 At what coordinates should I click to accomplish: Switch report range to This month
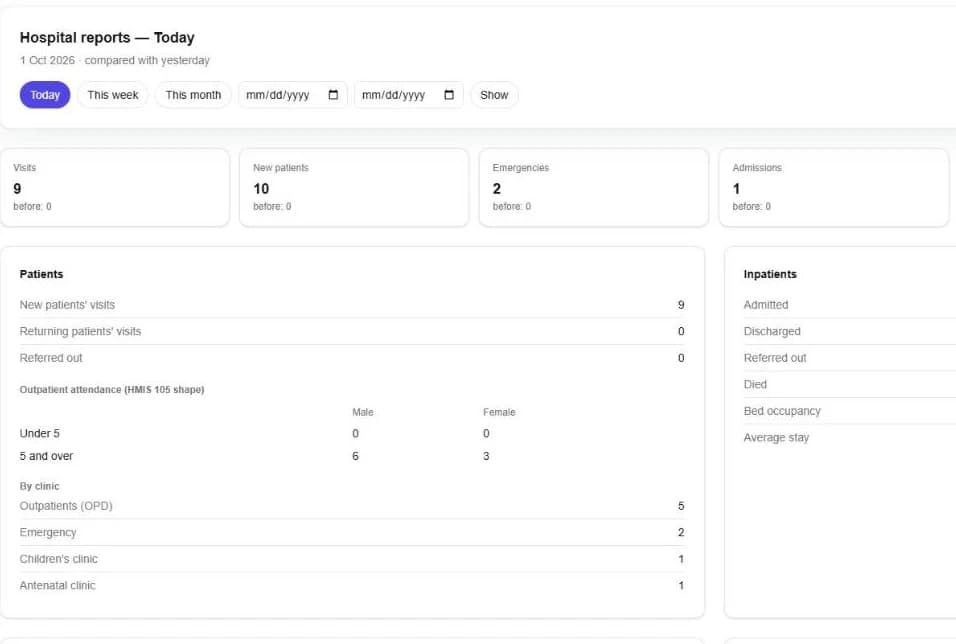(x=193, y=95)
